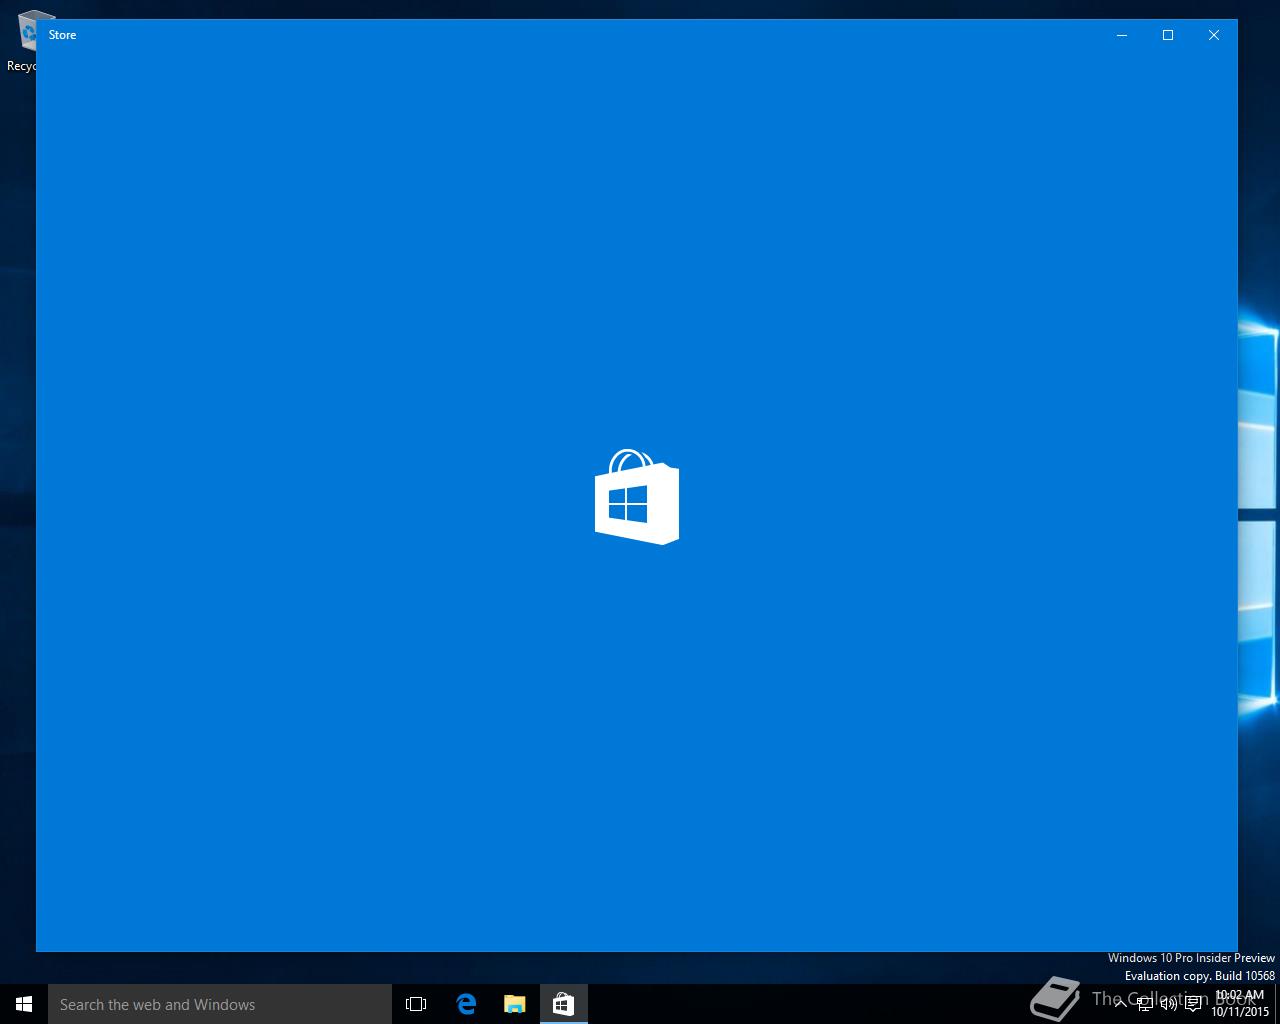The width and height of the screenshot is (1280, 1024).
Task: Focus the 'Search the web and Windows' box
Action: (x=220, y=1004)
